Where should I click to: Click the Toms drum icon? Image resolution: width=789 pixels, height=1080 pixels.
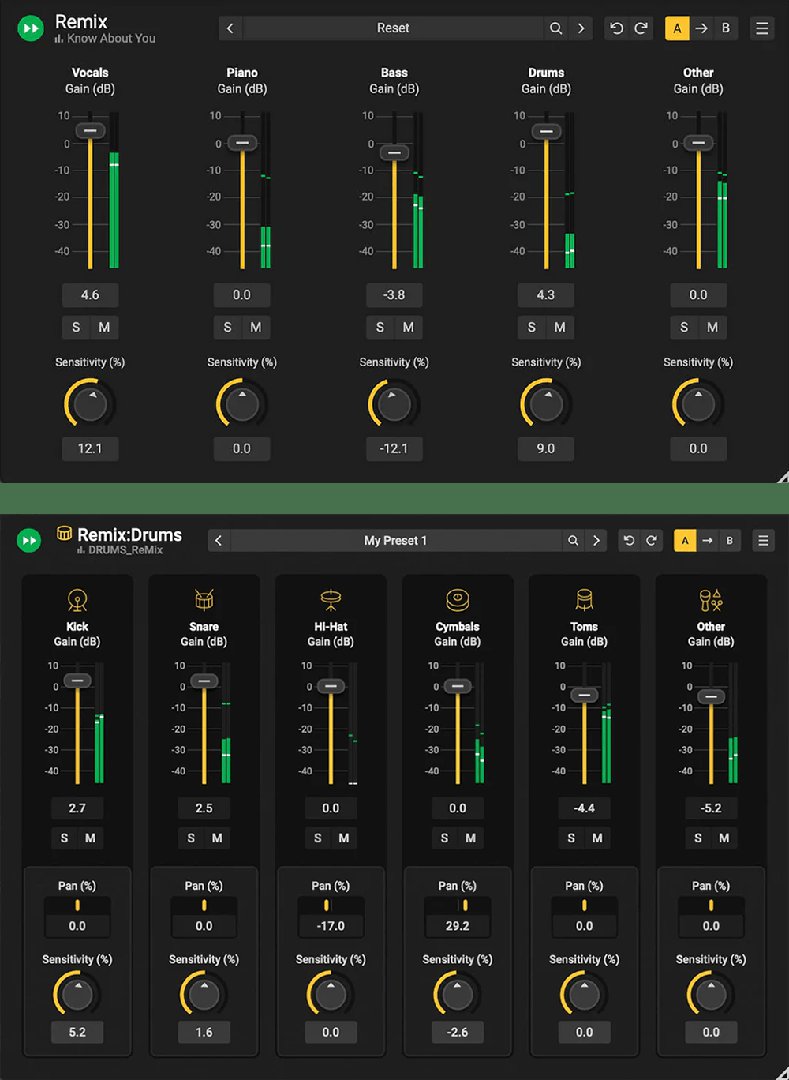click(584, 600)
